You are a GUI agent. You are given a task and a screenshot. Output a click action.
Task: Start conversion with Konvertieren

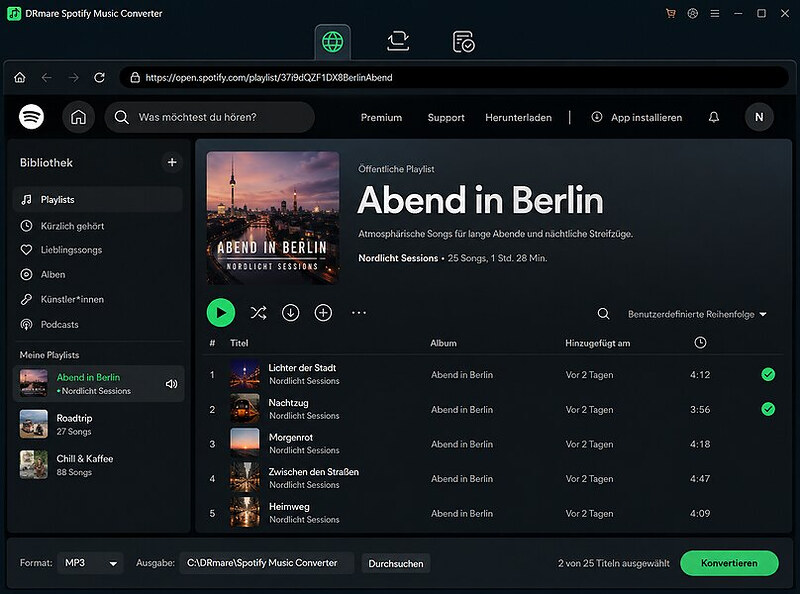pyautogui.click(x=729, y=563)
